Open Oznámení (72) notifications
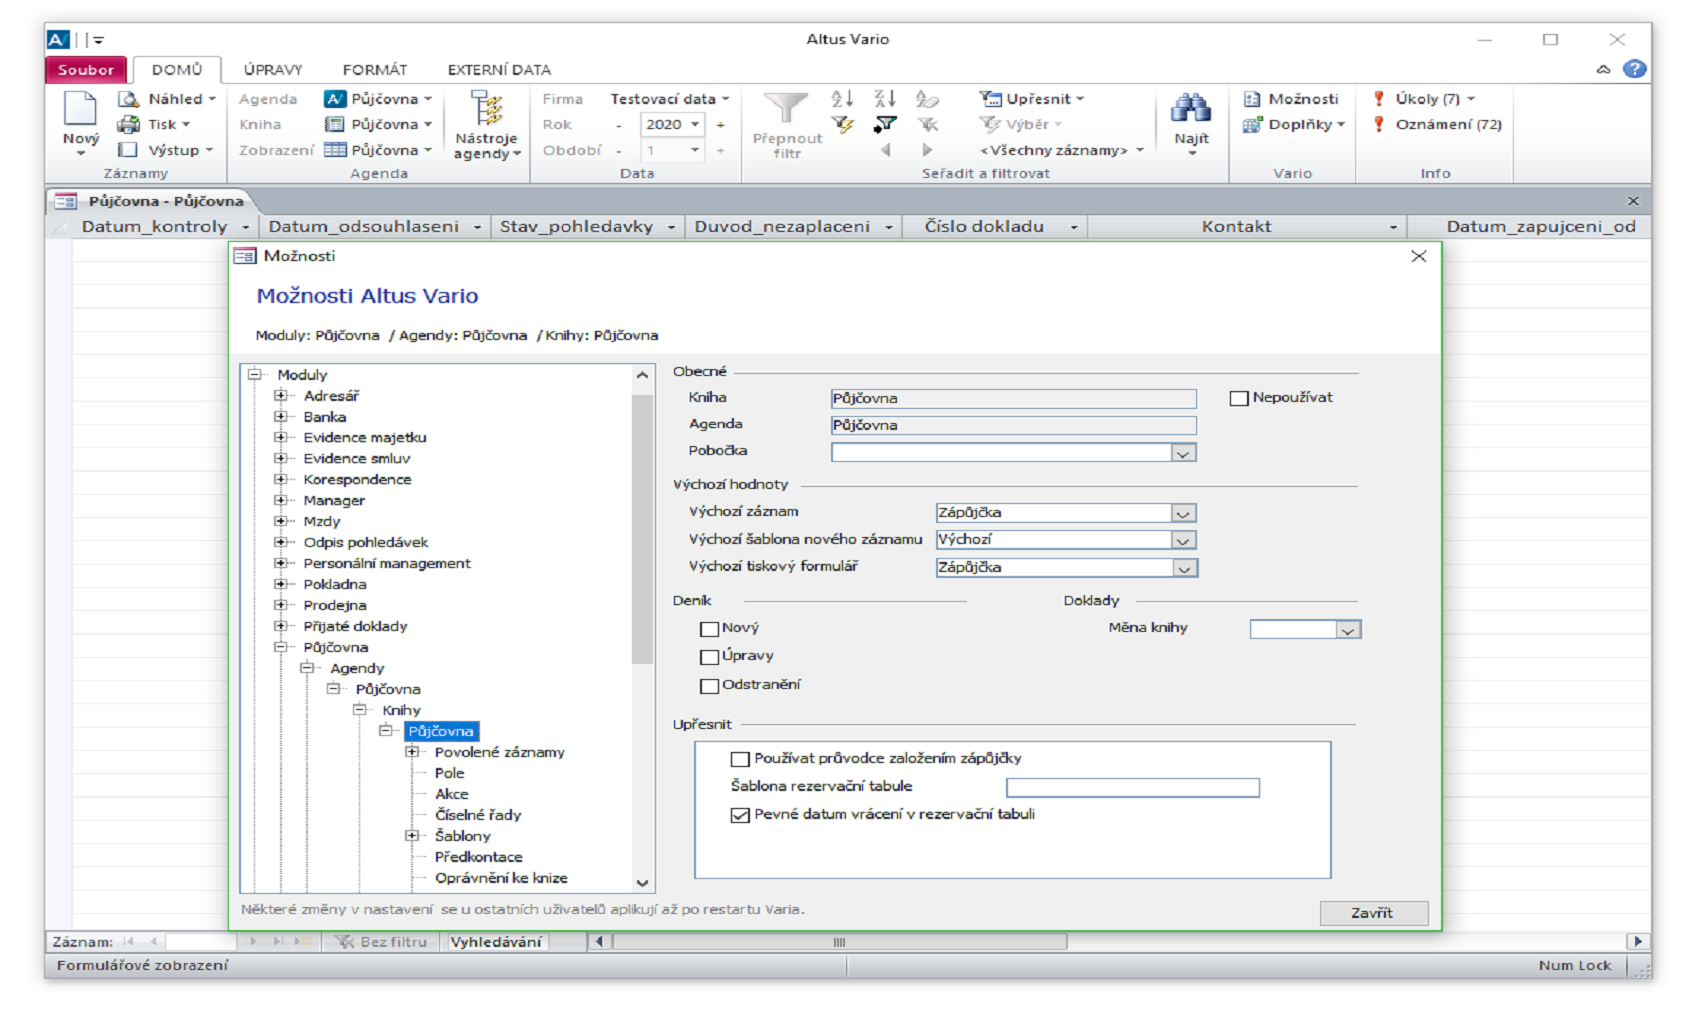 click(x=1437, y=125)
